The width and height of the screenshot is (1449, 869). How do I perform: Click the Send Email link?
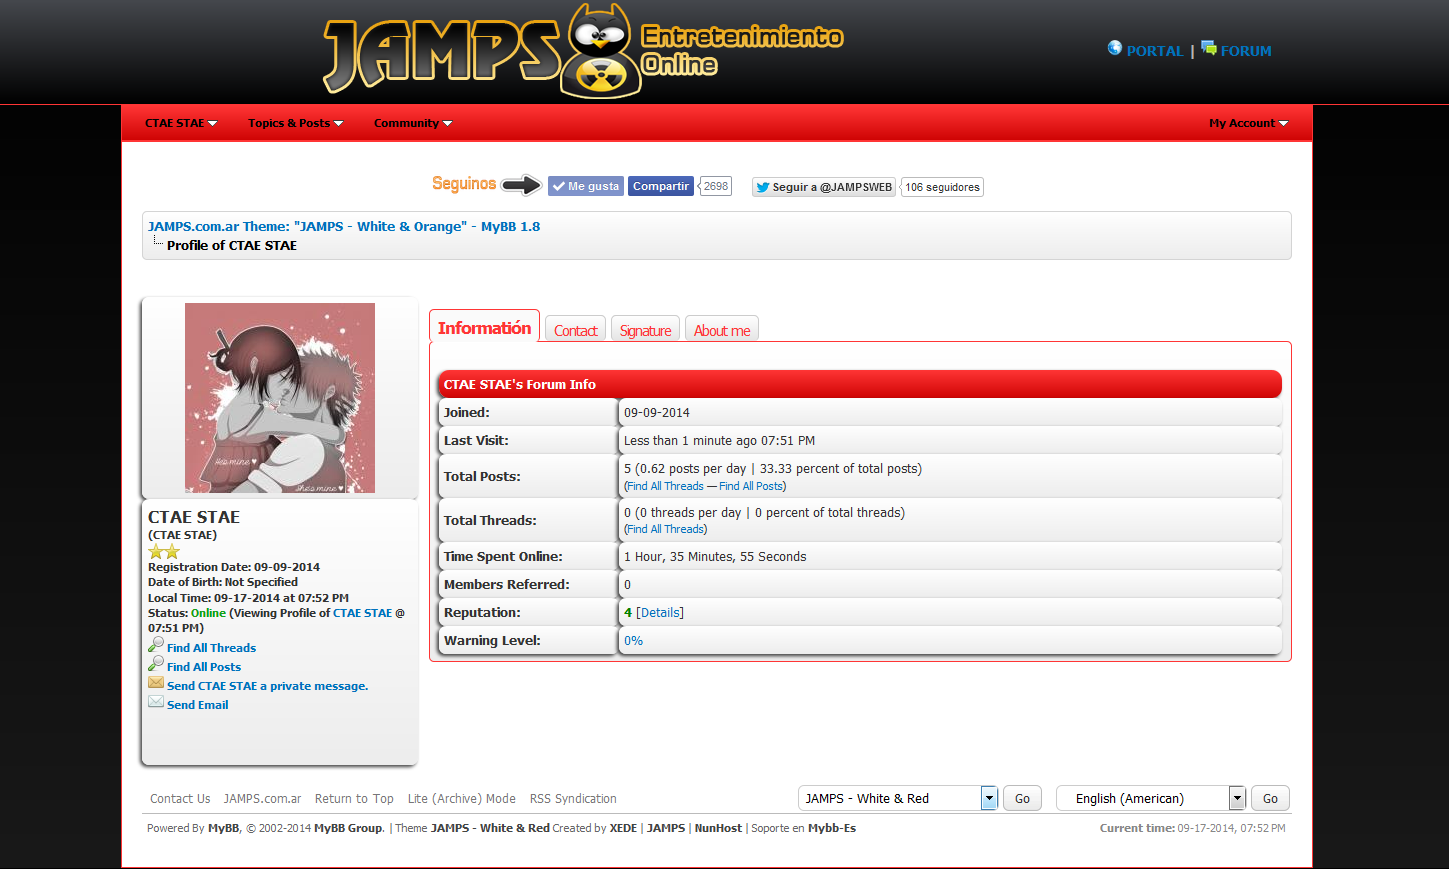click(x=197, y=705)
